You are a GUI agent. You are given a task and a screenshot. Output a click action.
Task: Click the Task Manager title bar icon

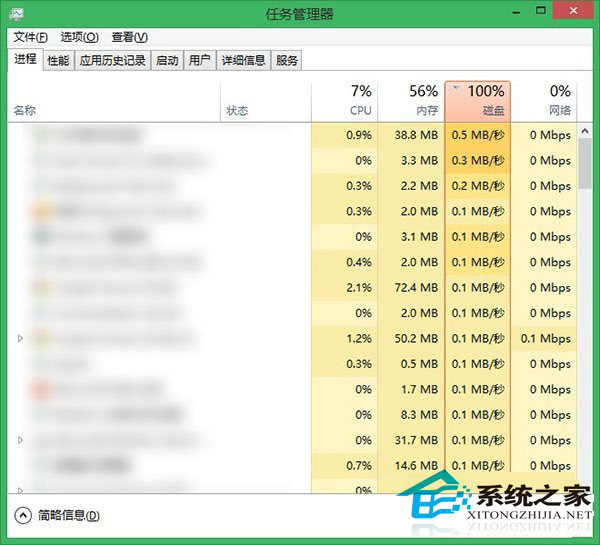tap(16, 15)
